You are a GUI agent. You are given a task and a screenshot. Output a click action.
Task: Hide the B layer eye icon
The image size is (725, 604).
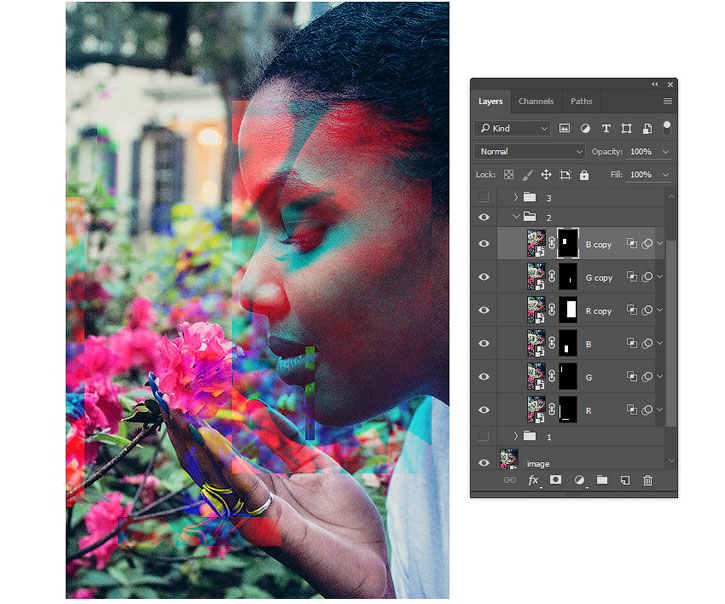484,343
